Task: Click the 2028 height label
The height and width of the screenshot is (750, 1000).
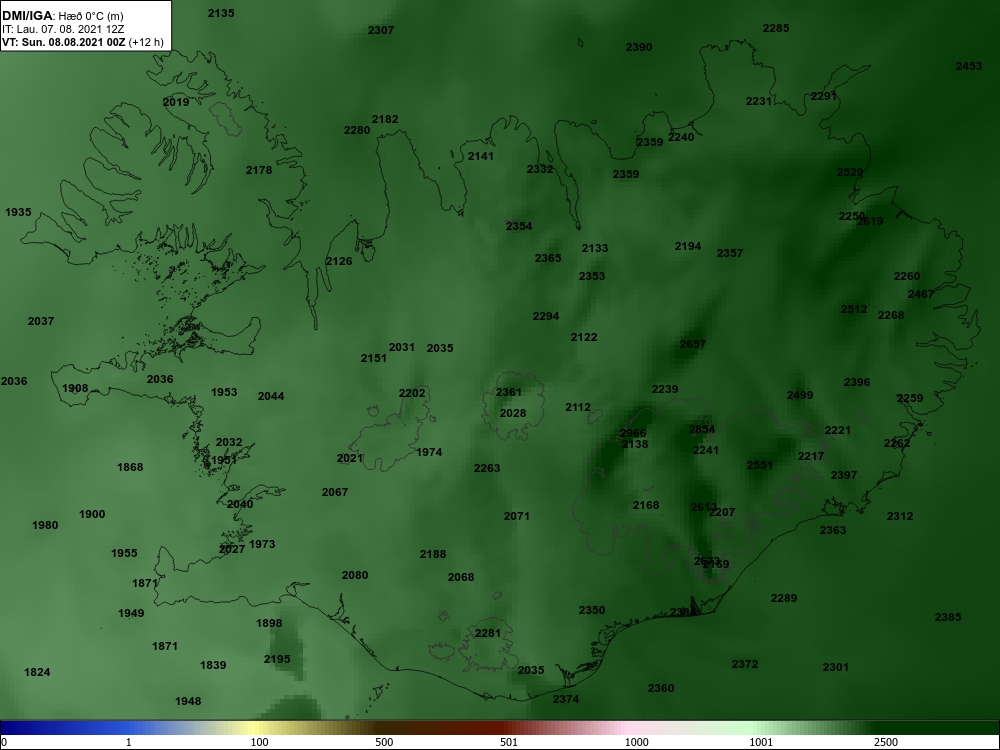Action: (513, 414)
